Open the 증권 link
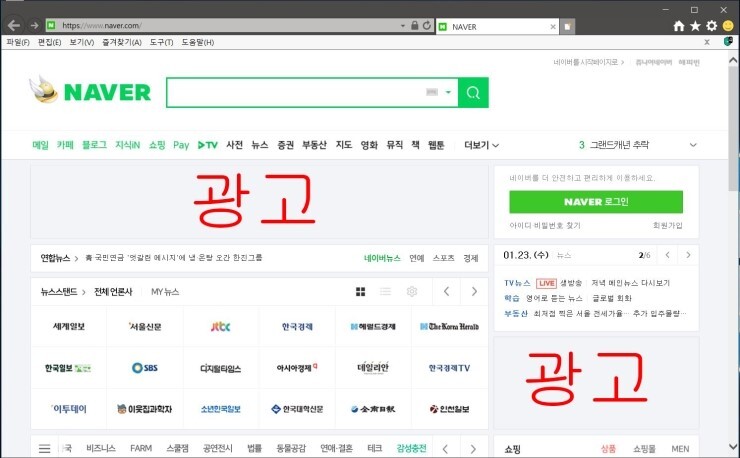The width and height of the screenshot is (740, 458). (x=286, y=145)
